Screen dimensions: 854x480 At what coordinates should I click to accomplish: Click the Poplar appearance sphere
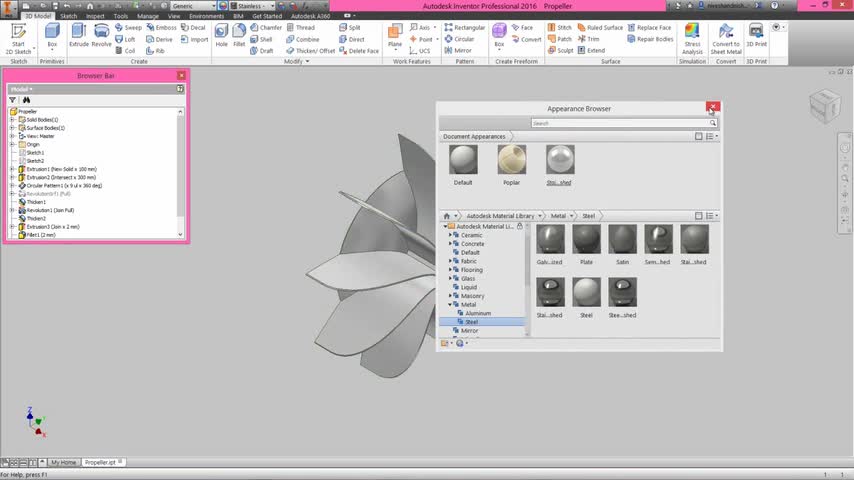click(511, 160)
